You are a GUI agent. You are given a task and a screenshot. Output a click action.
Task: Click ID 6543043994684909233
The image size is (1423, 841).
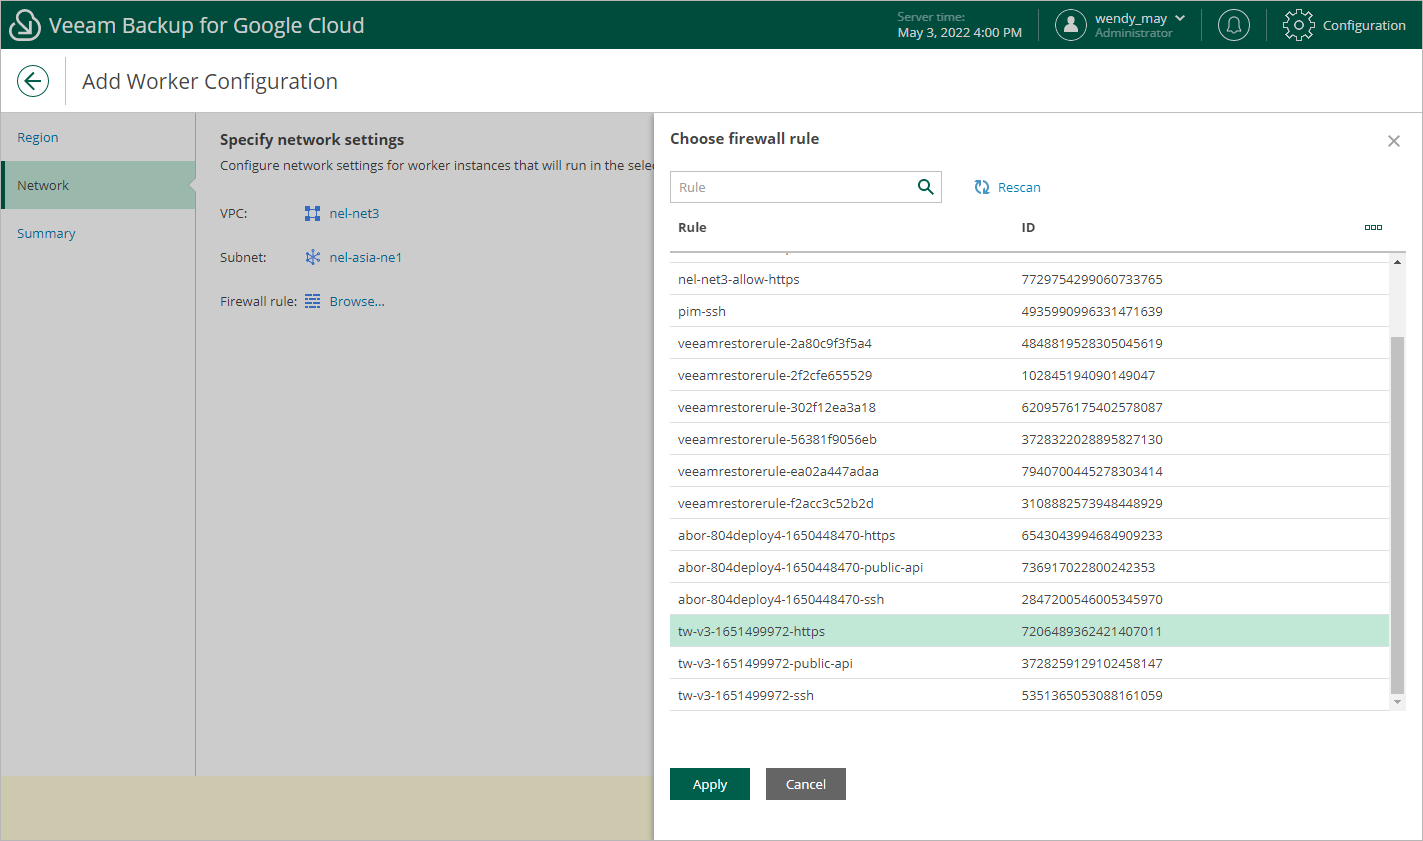coord(1092,535)
